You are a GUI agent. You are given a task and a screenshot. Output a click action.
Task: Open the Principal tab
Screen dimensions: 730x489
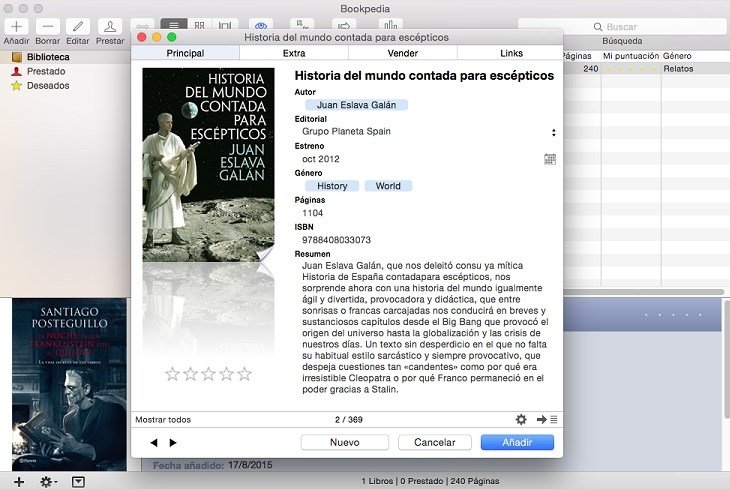pos(185,53)
